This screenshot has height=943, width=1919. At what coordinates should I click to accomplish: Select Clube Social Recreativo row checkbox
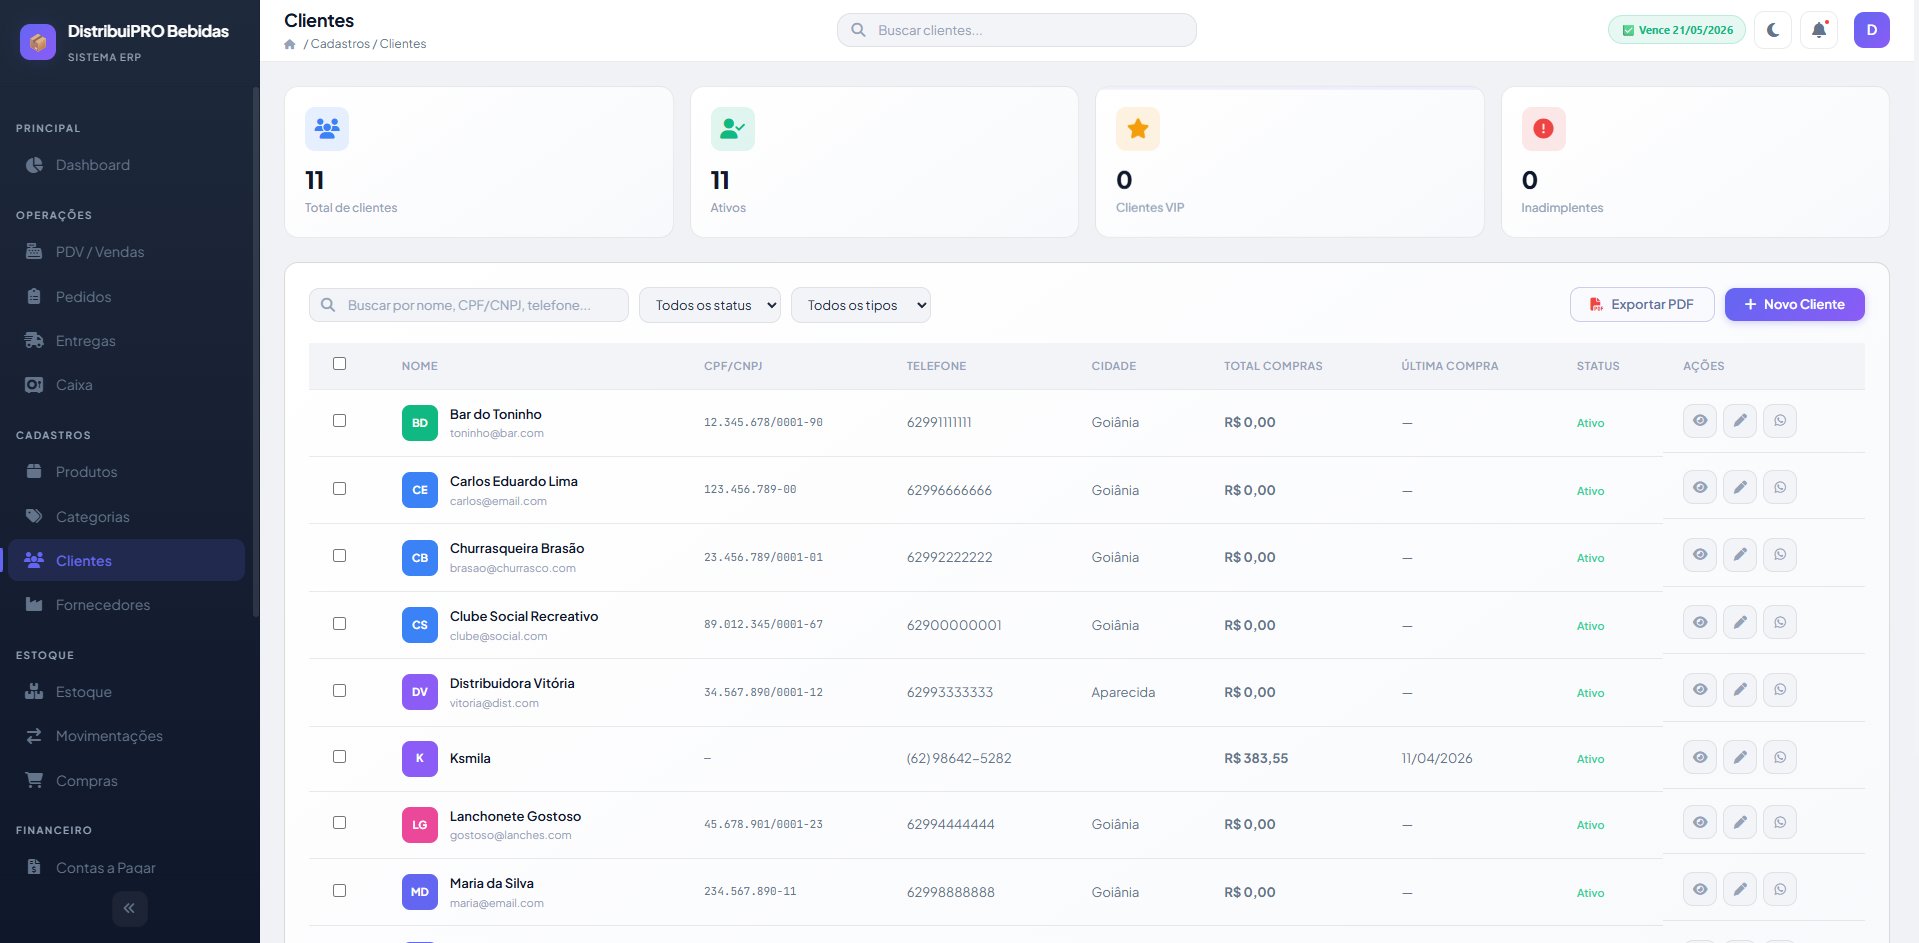tap(340, 624)
